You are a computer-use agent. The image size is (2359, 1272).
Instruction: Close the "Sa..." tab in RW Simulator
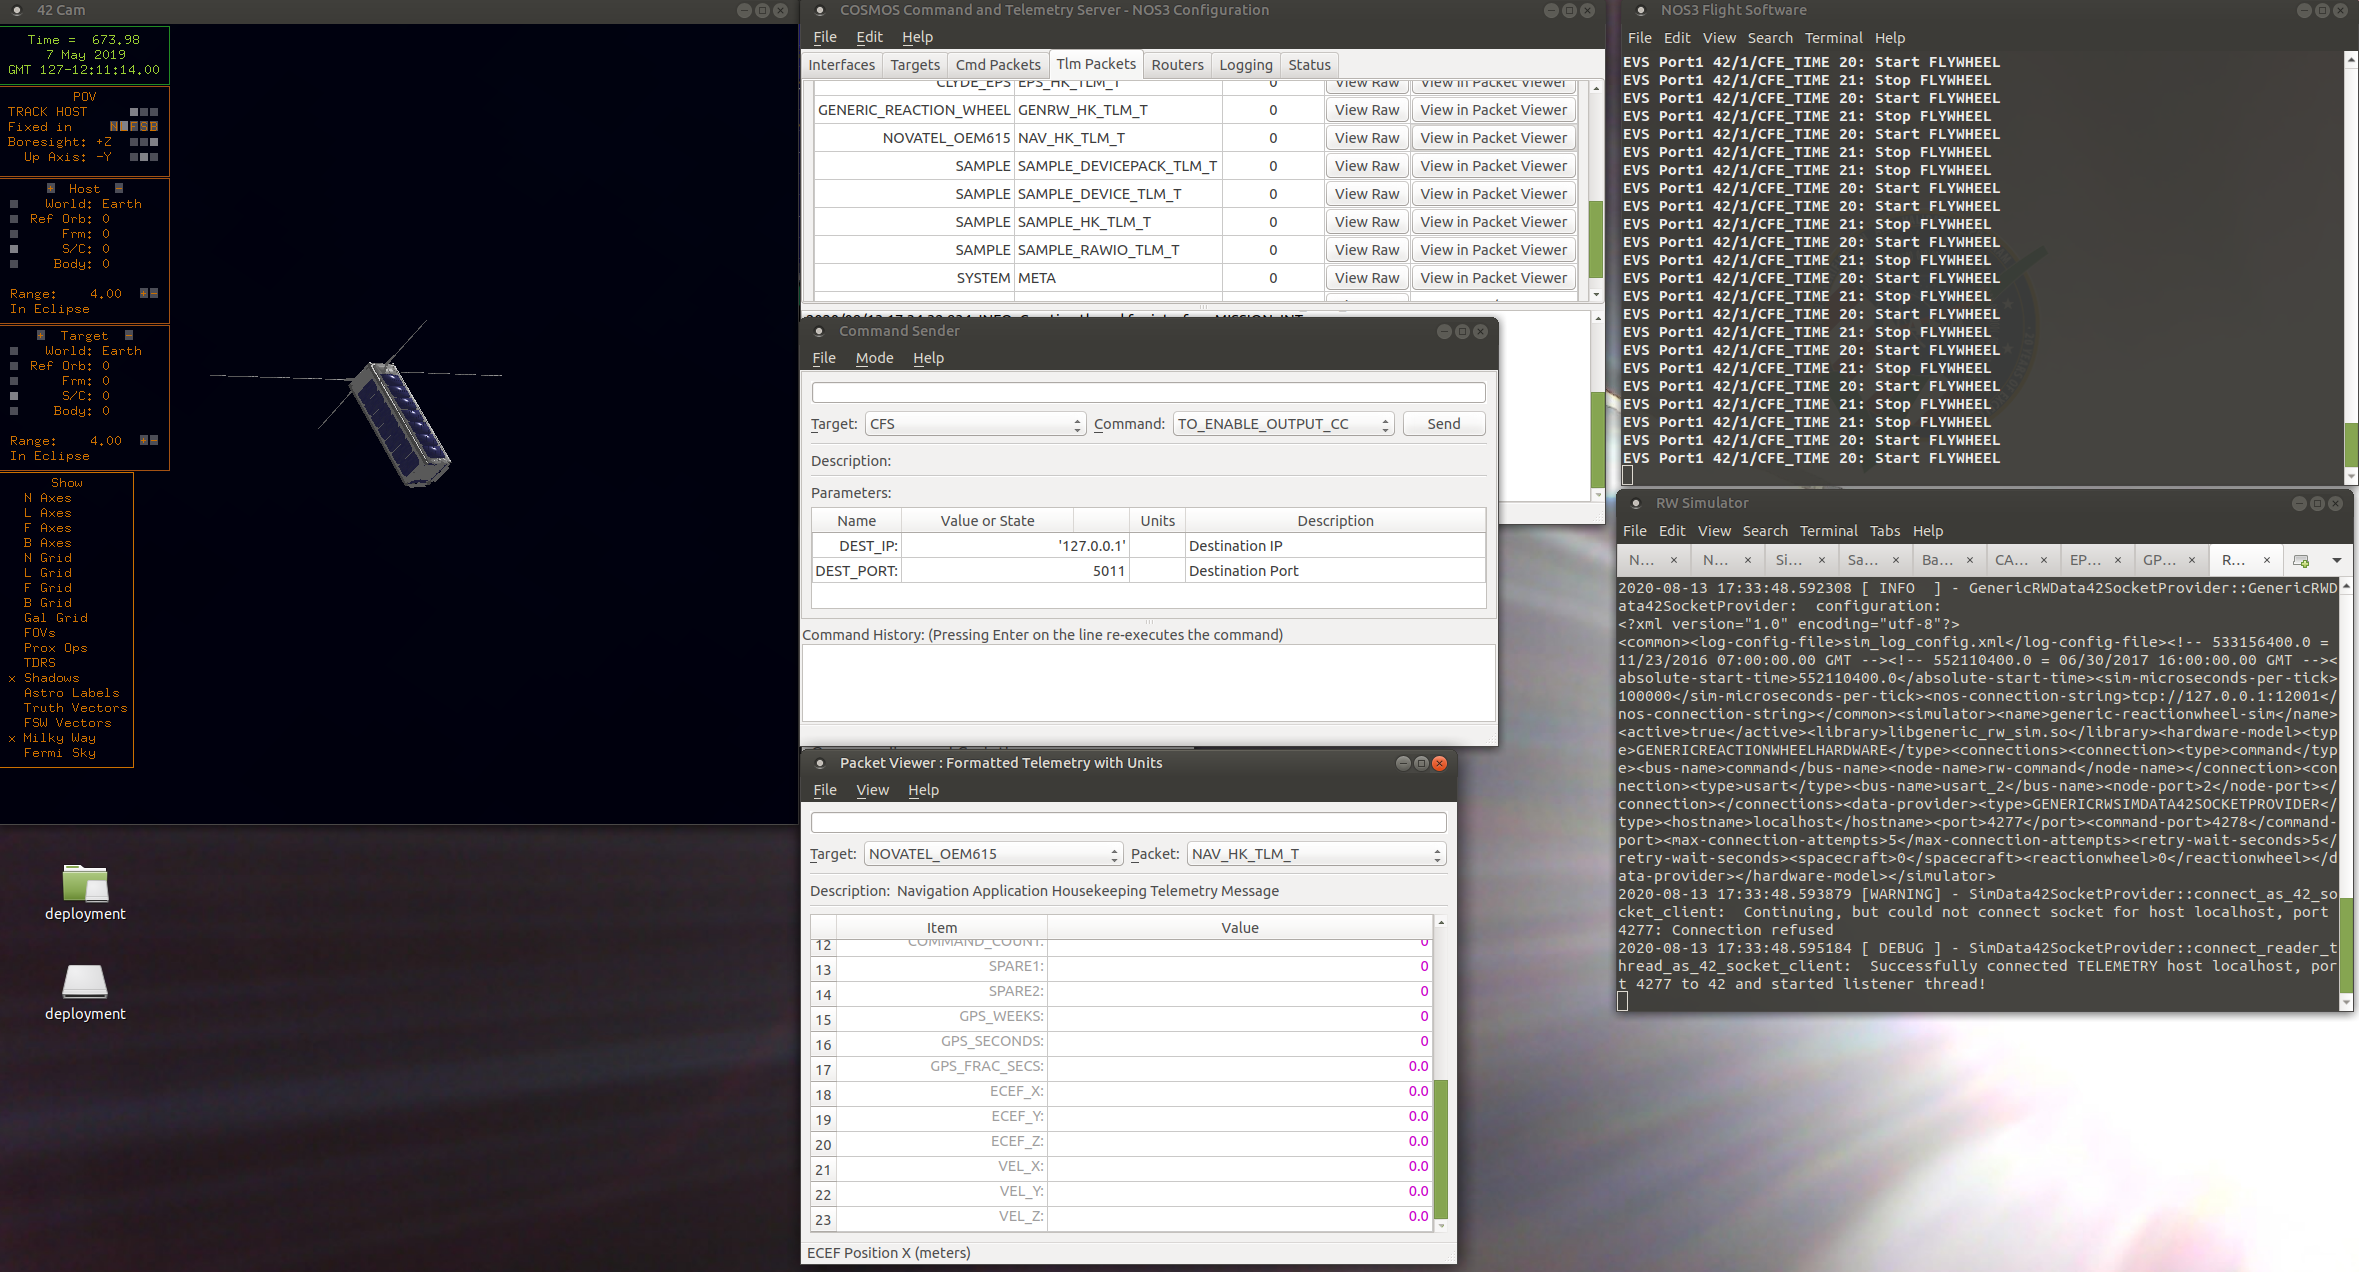(x=1896, y=560)
